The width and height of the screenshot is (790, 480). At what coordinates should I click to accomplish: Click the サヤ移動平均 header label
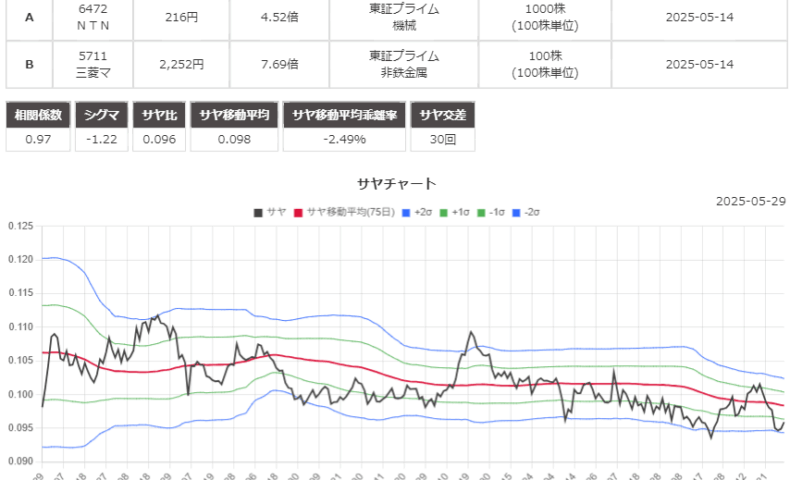click(233, 115)
